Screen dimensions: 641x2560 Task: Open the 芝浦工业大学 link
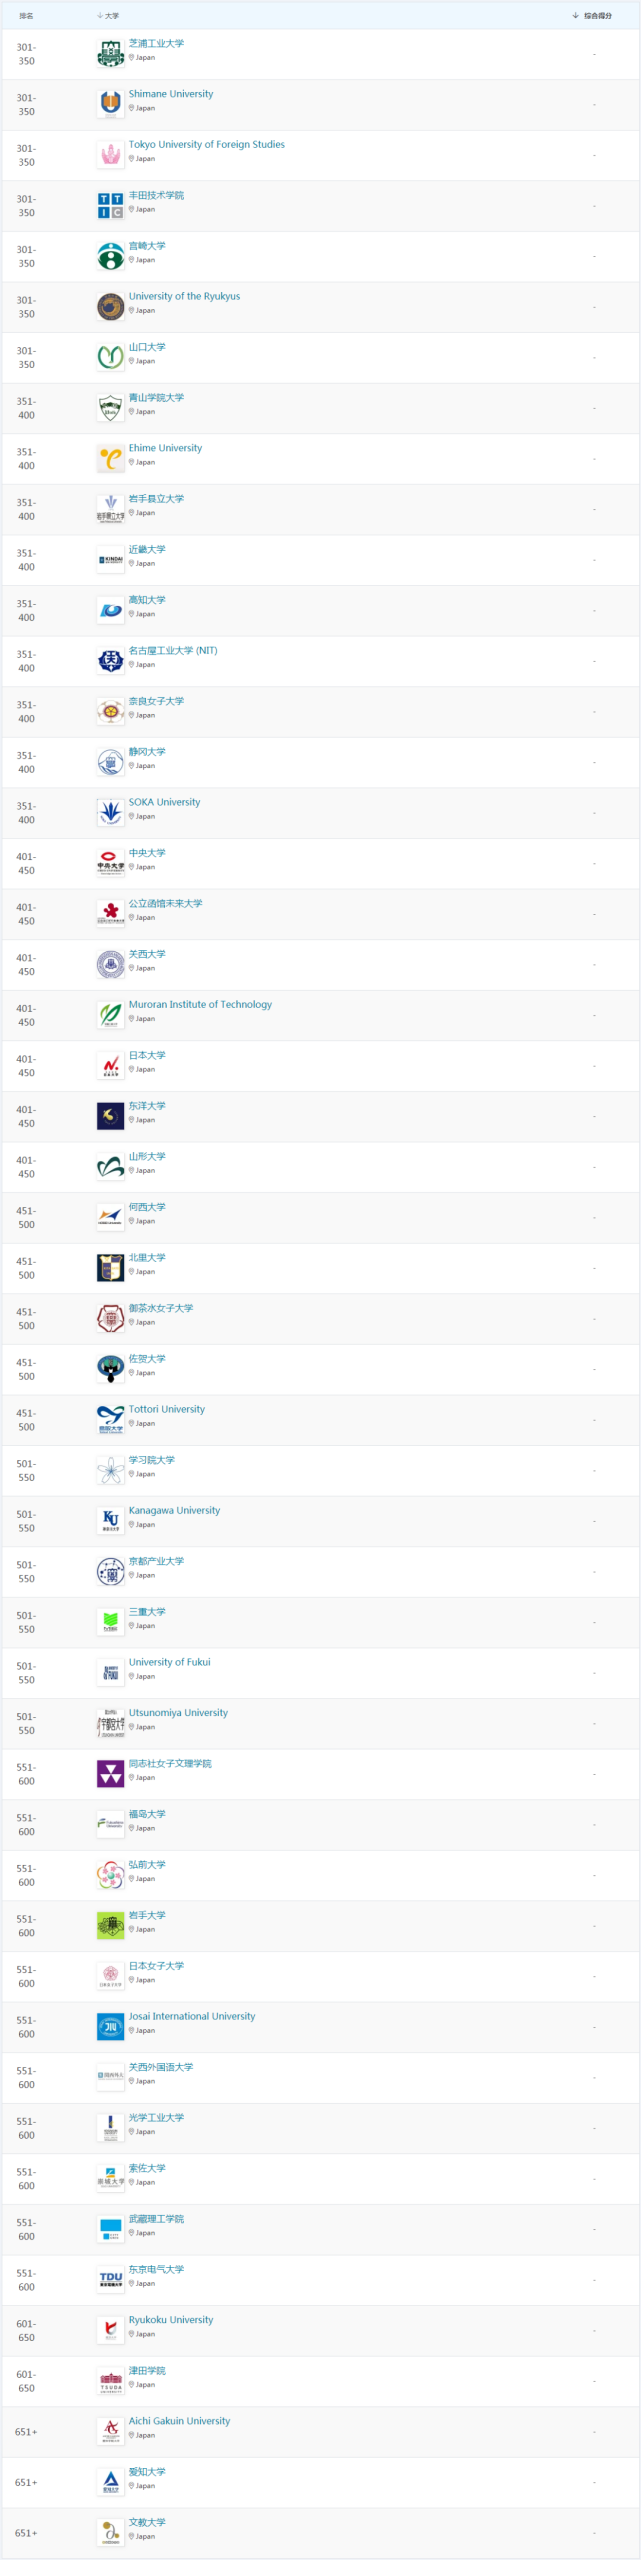click(156, 44)
